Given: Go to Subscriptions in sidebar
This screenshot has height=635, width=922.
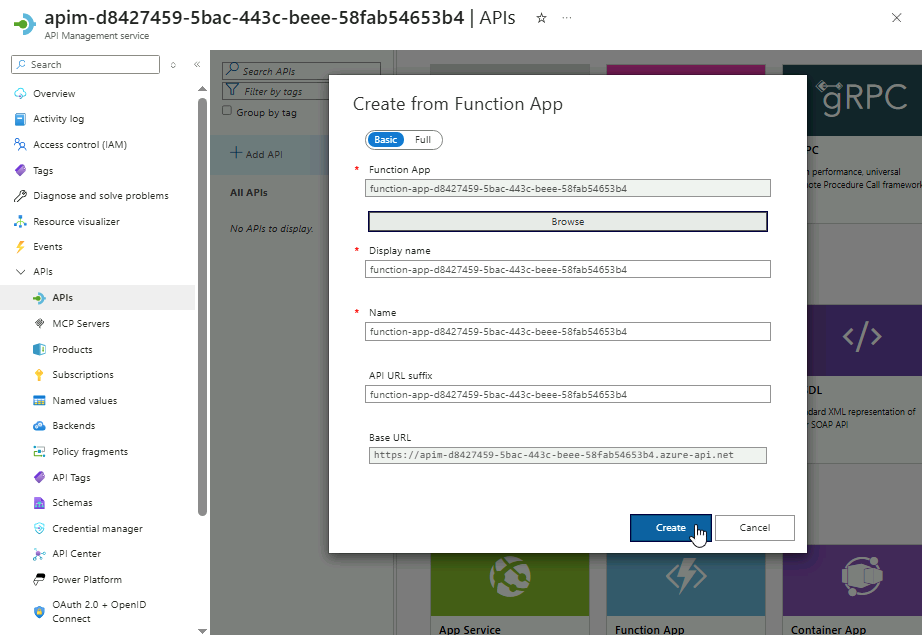Looking at the screenshot, I should tap(83, 375).
